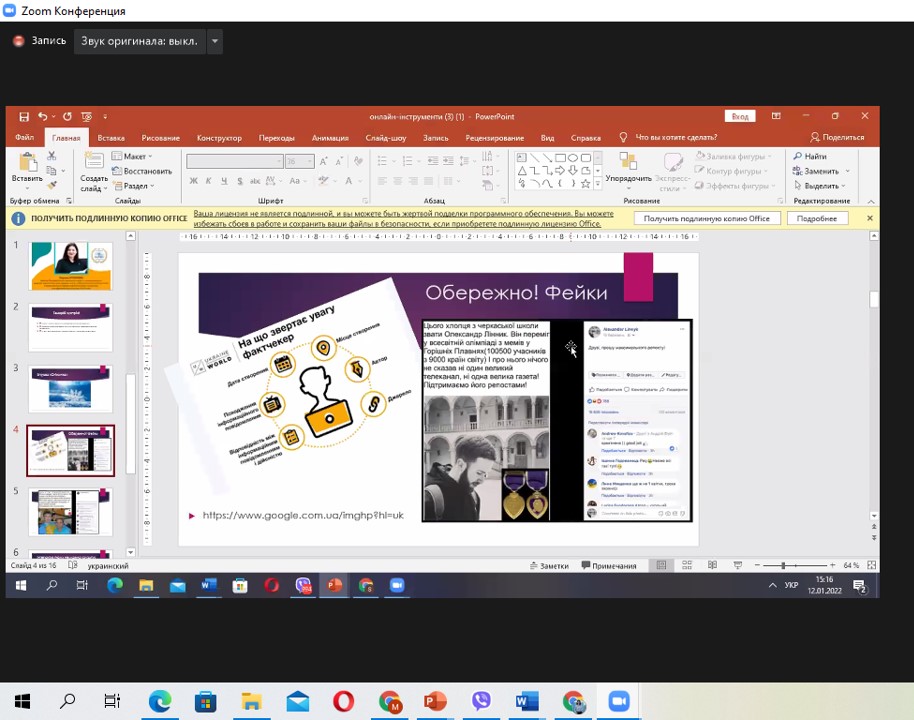Image resolution: width=914 pixels, height=720 pixels.
Task: Click the zoom slider in PowerPoint's status bar
Action: point(783,566)
